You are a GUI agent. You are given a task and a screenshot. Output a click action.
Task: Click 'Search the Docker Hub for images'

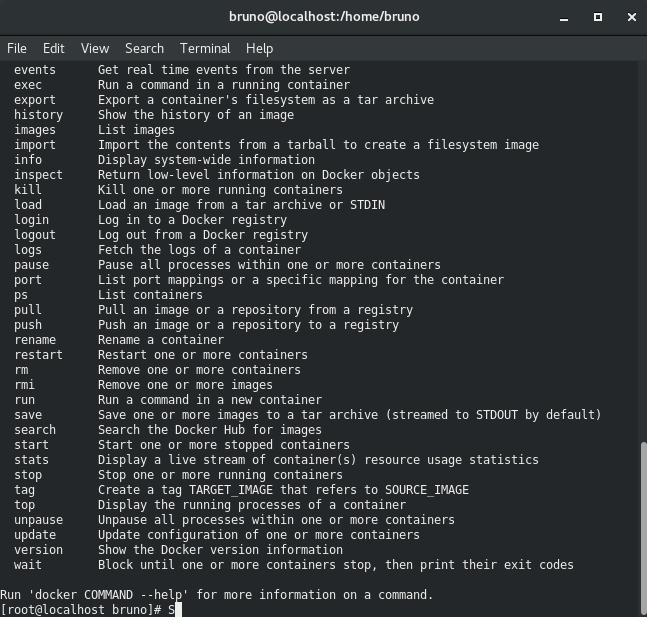pyautogui.click(x=210, y=430)
